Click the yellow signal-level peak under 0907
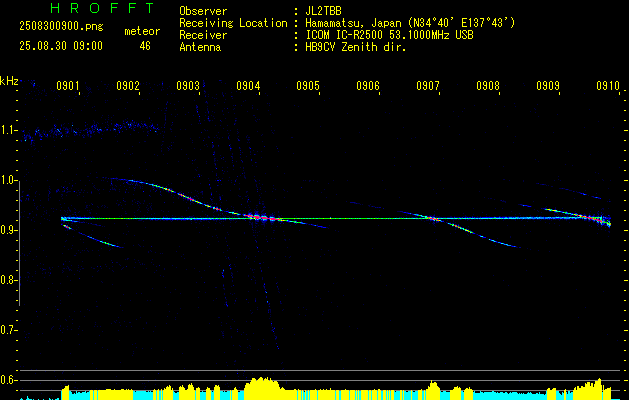Screen dimensions: 629x400 [x=432, y=388]
